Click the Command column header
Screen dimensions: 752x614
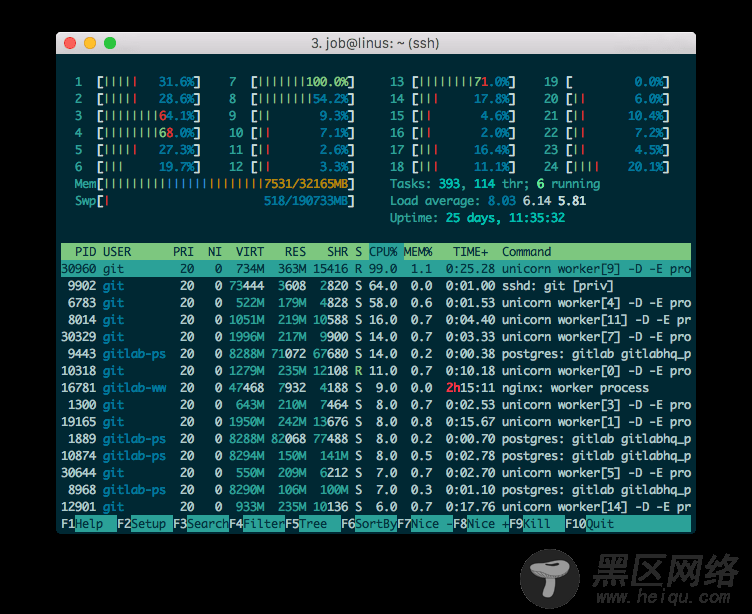tap(527, 252)
